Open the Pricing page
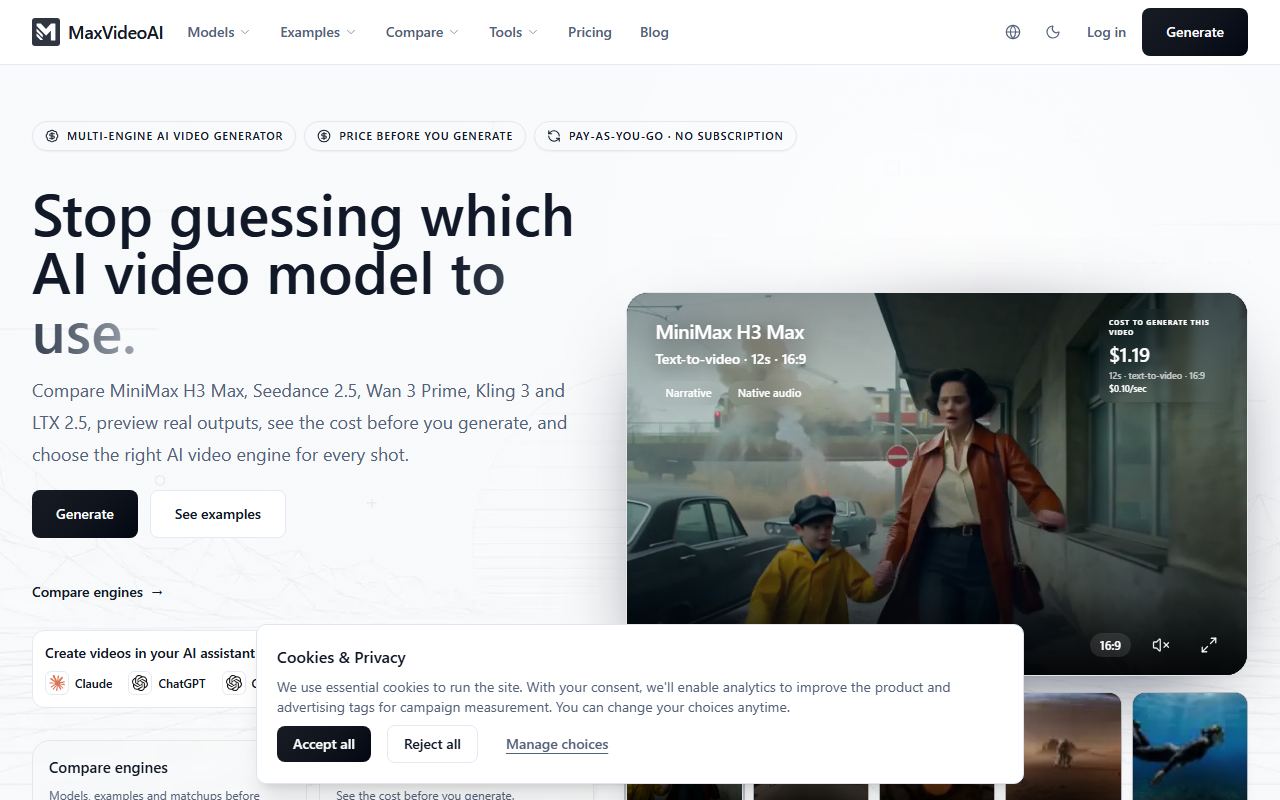 [x=590, y=32]
